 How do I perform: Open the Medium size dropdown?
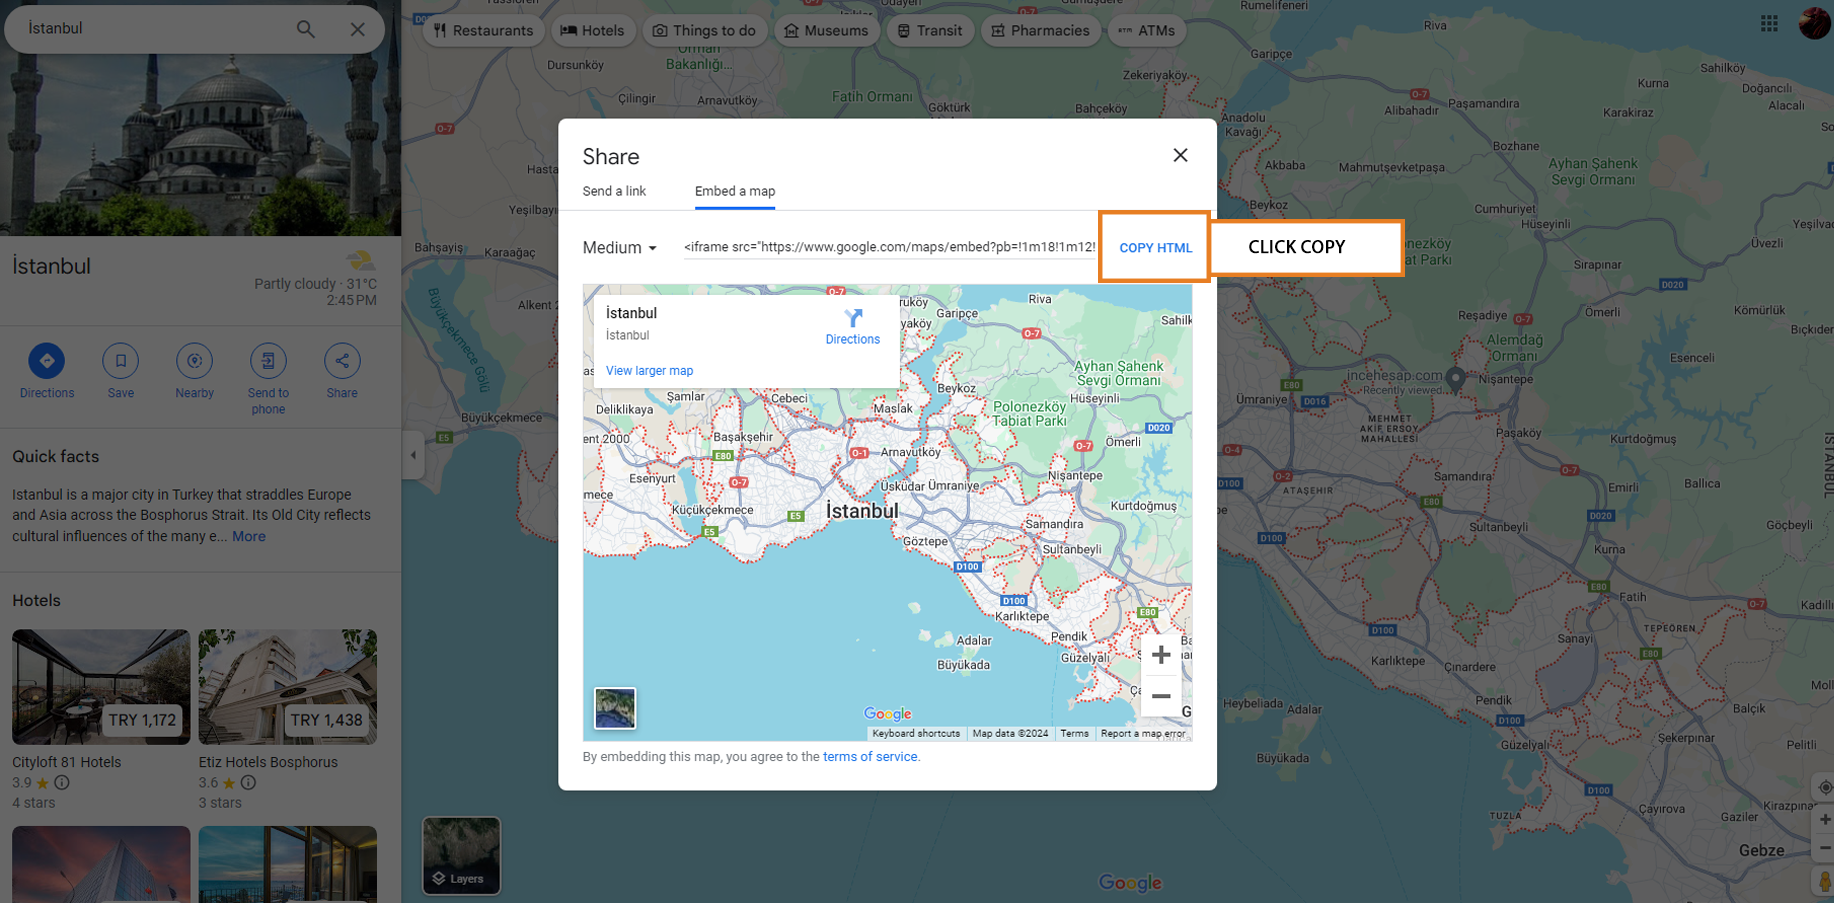620,248
